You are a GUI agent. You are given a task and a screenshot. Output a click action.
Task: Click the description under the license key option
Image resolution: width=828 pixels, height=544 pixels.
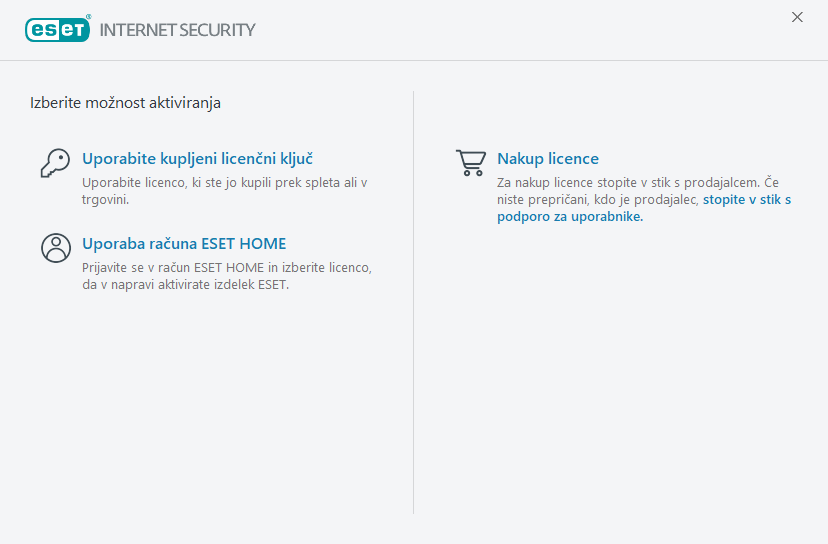pyautogui.click(x=224, y=190)
